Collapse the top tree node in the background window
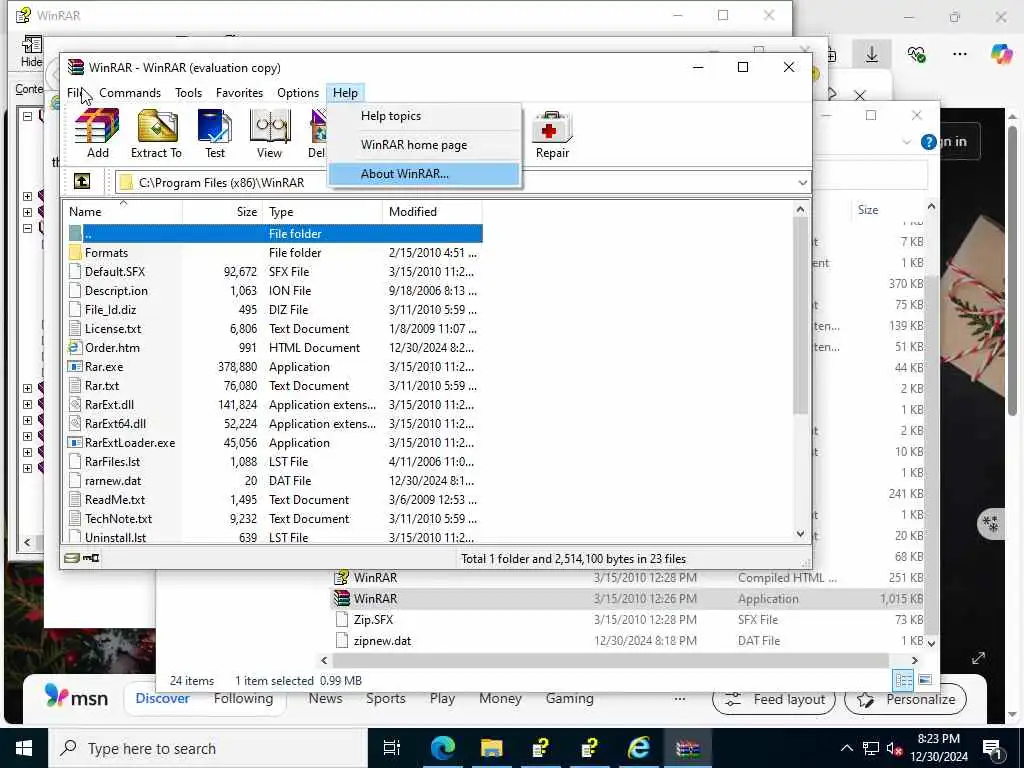The width and height of the screenshot is (1024, 768). 27,116
